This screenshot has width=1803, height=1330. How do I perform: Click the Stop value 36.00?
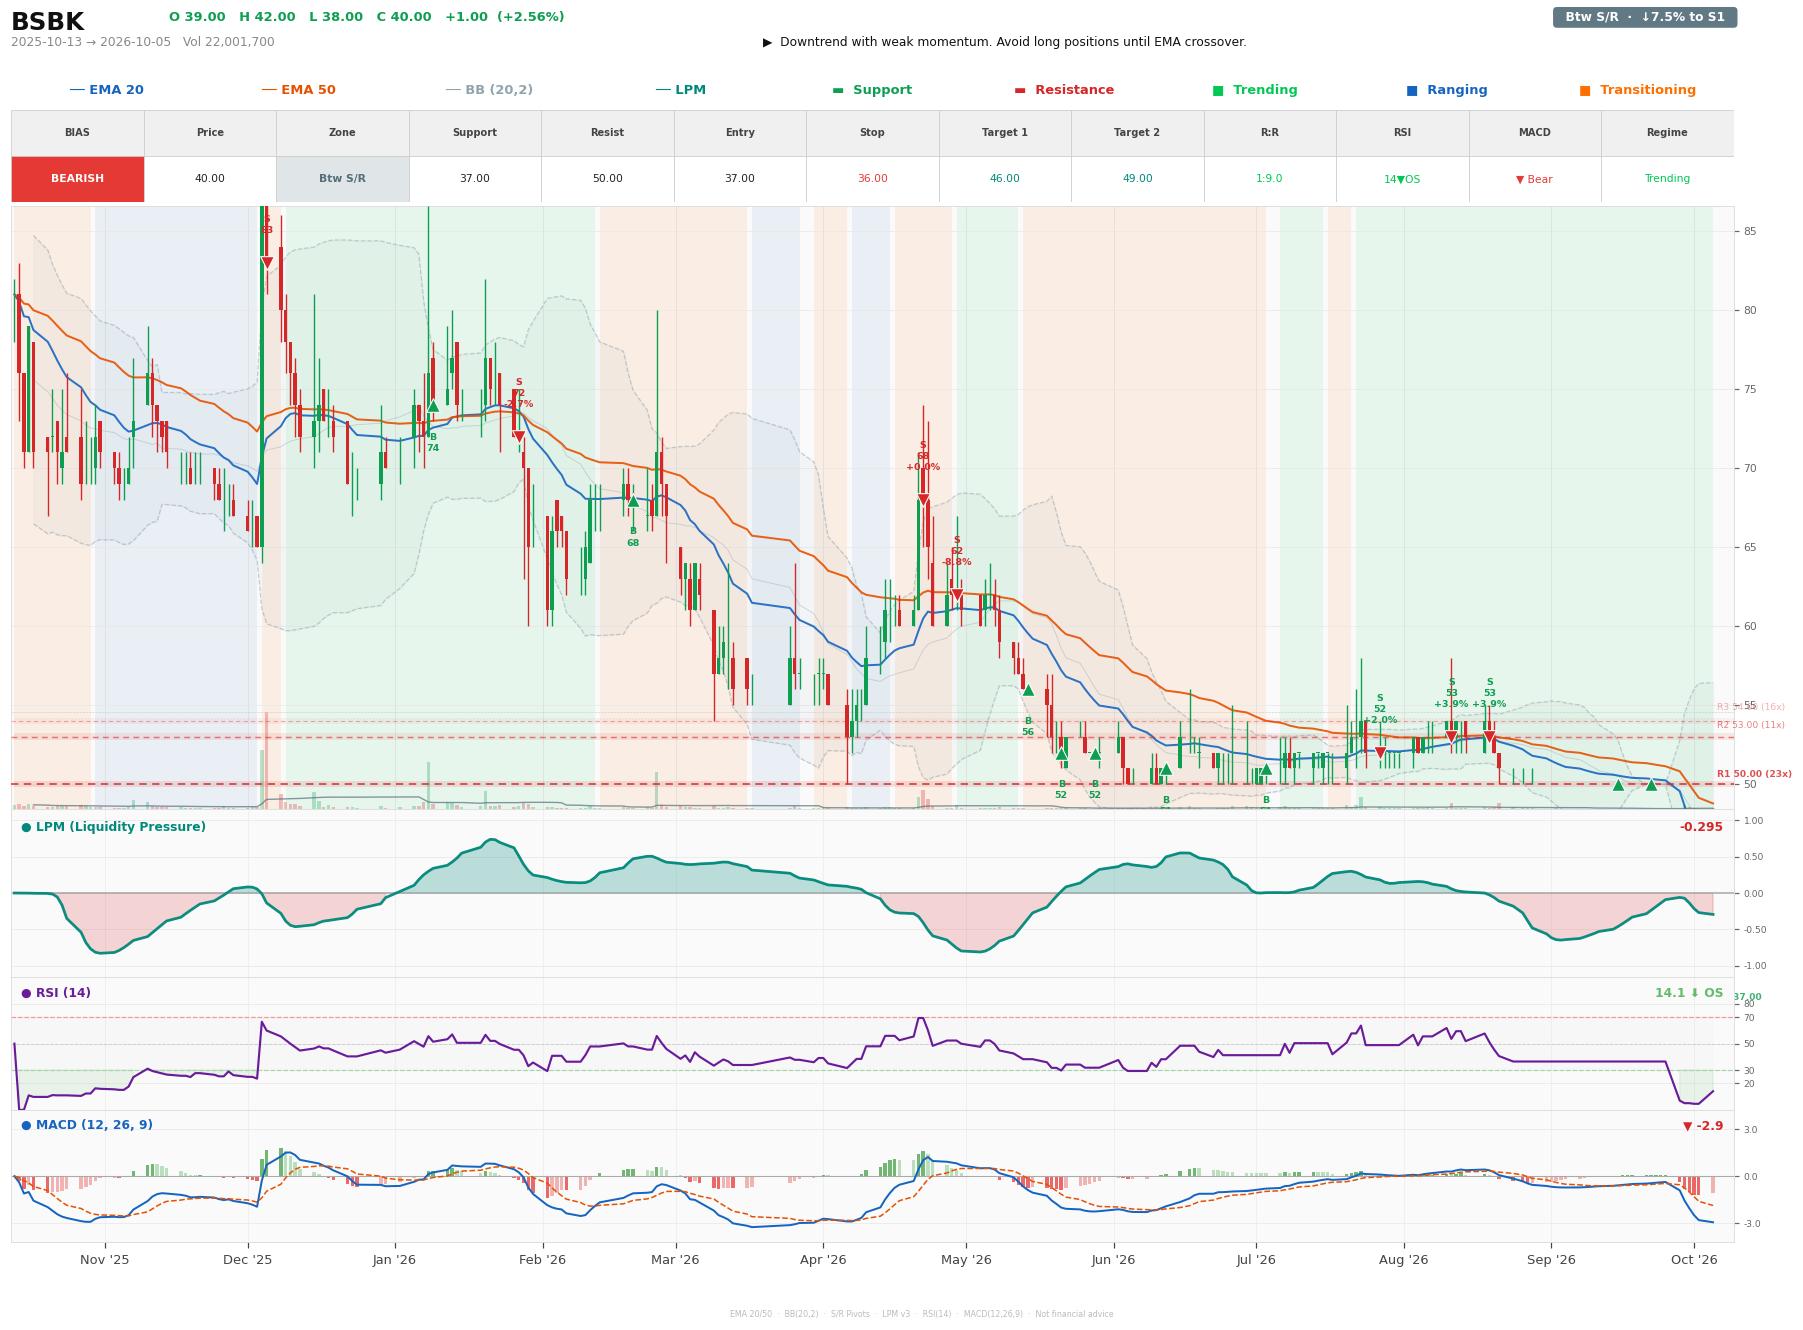[872, 179]
